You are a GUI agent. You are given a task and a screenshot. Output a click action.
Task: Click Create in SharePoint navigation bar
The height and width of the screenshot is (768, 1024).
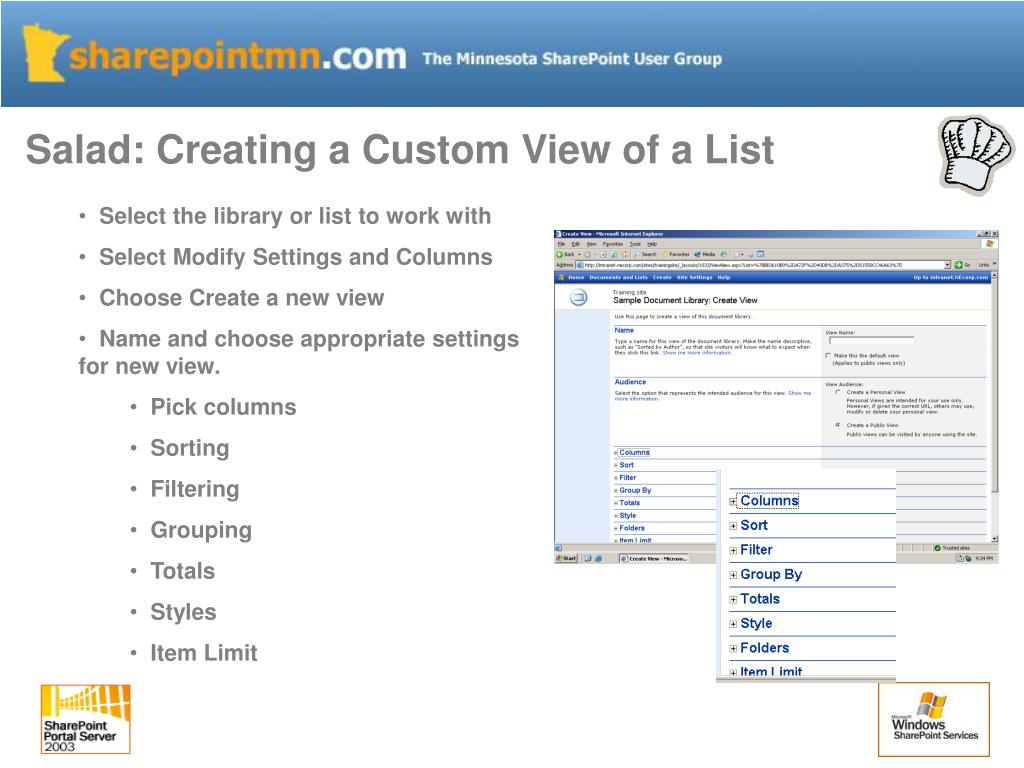pos(662,278)
